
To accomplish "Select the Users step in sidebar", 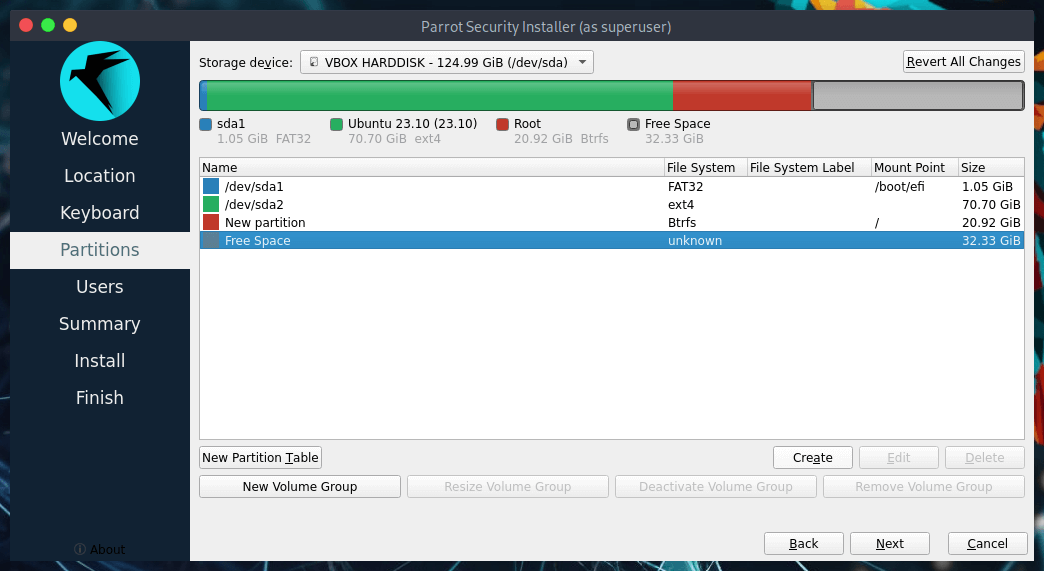I will [x=99, y=287].
